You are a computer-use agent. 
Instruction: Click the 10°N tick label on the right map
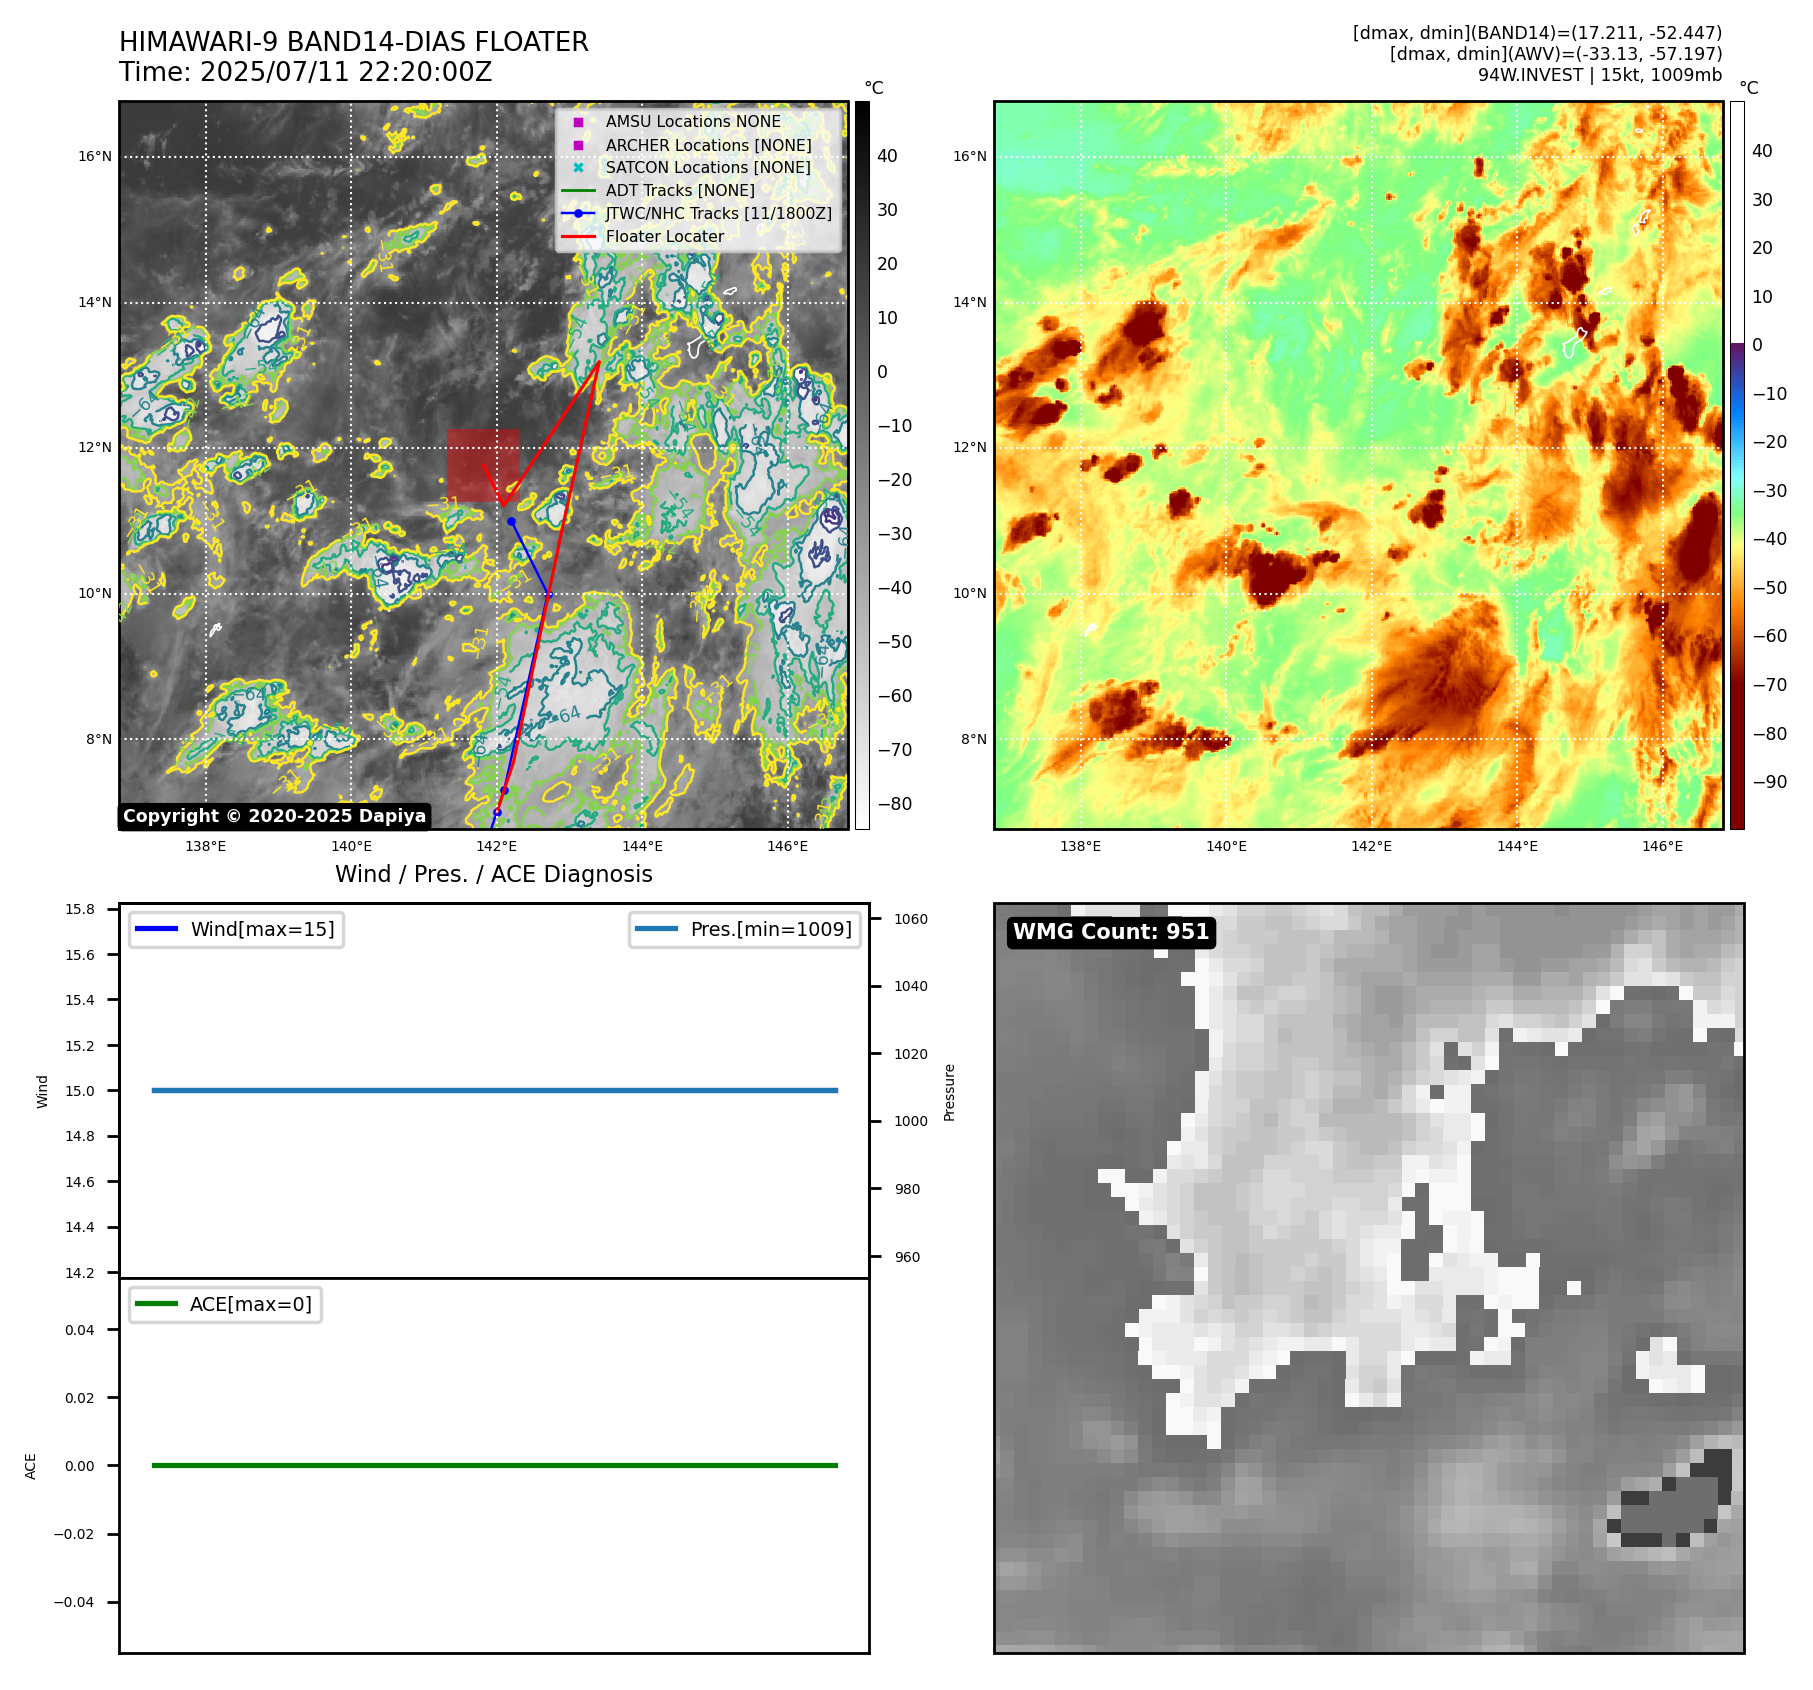(970, 593)
